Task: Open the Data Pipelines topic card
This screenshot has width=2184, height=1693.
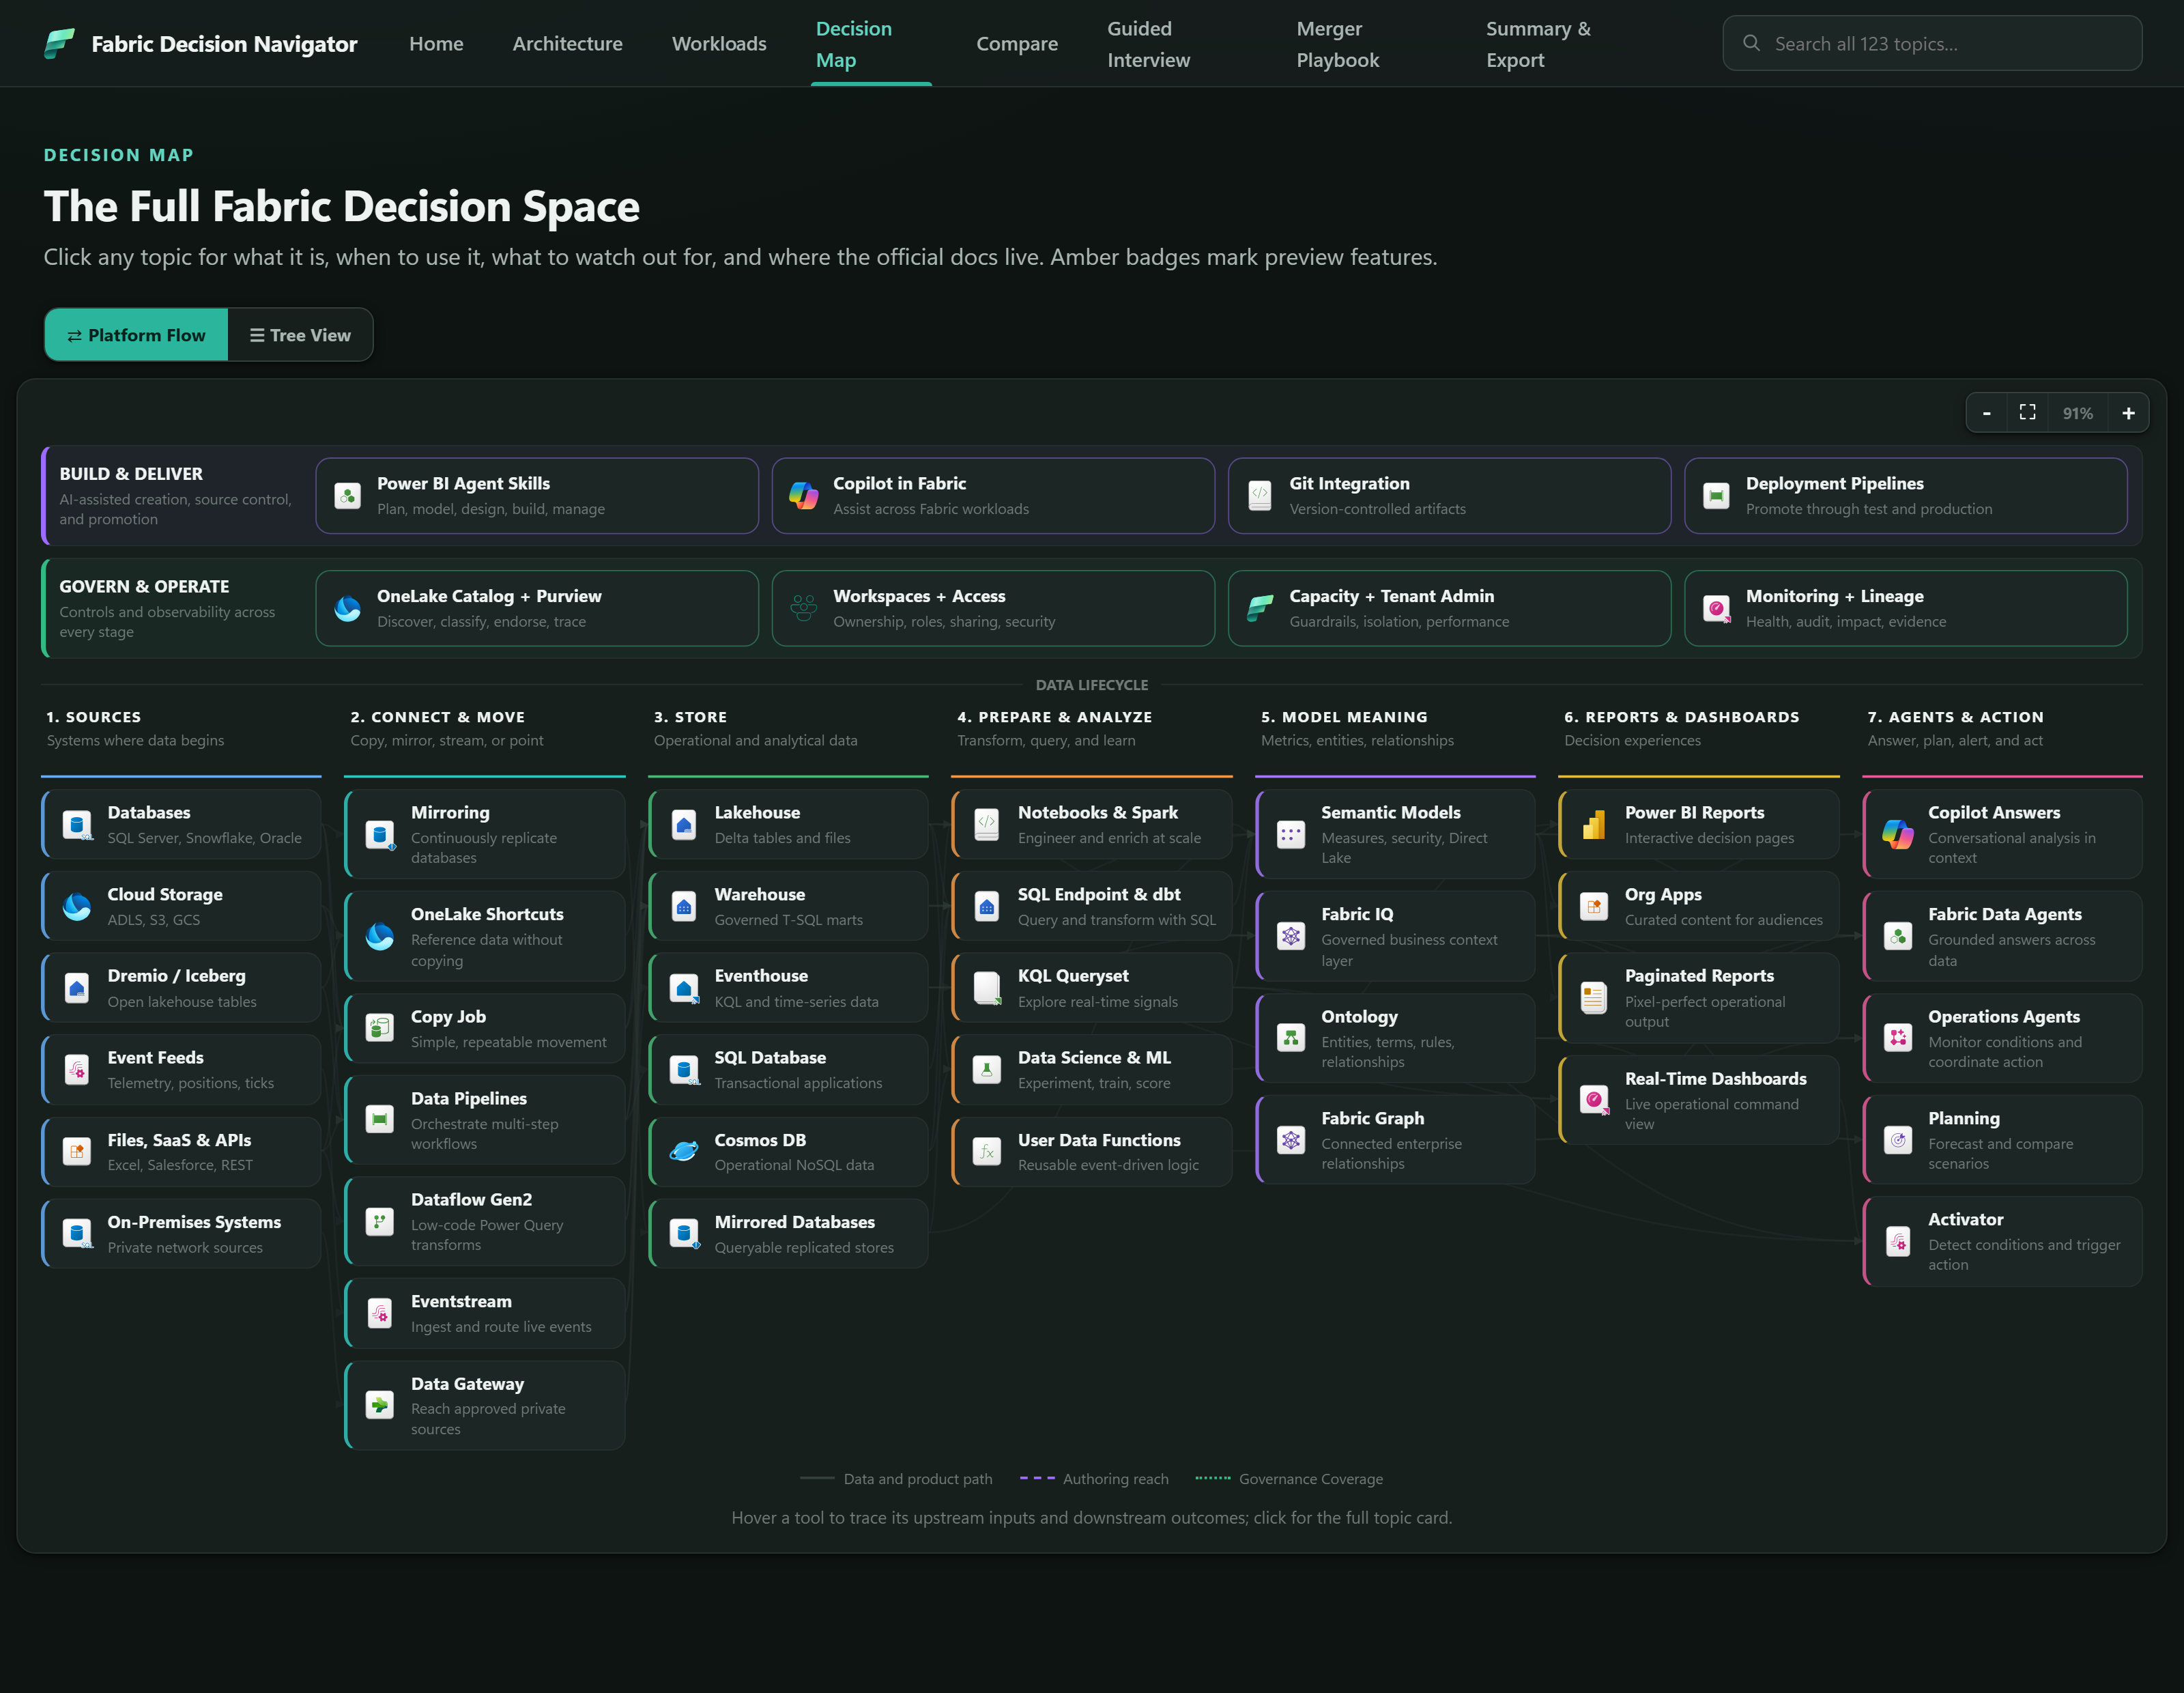Action: 484,1120
